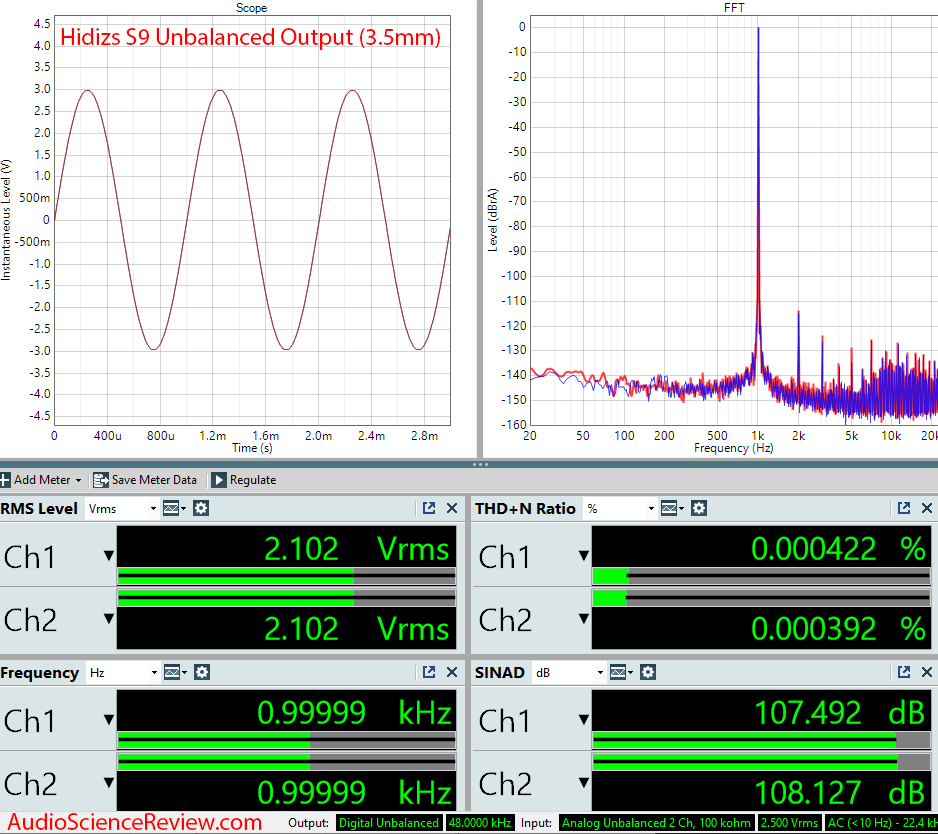Click THD+N Ratio Ch1 bar graph
This screenshot has width=938, height=834.
pyautogui.click(x=761, y=576)
